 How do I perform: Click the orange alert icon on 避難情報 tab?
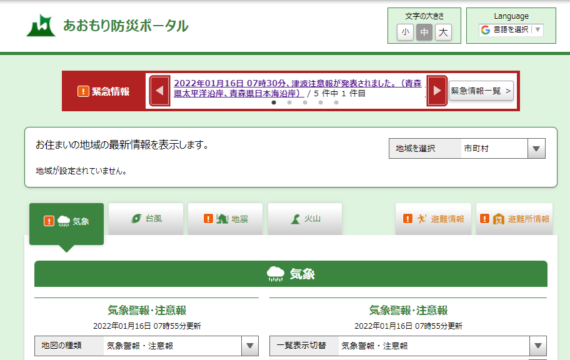408,219
